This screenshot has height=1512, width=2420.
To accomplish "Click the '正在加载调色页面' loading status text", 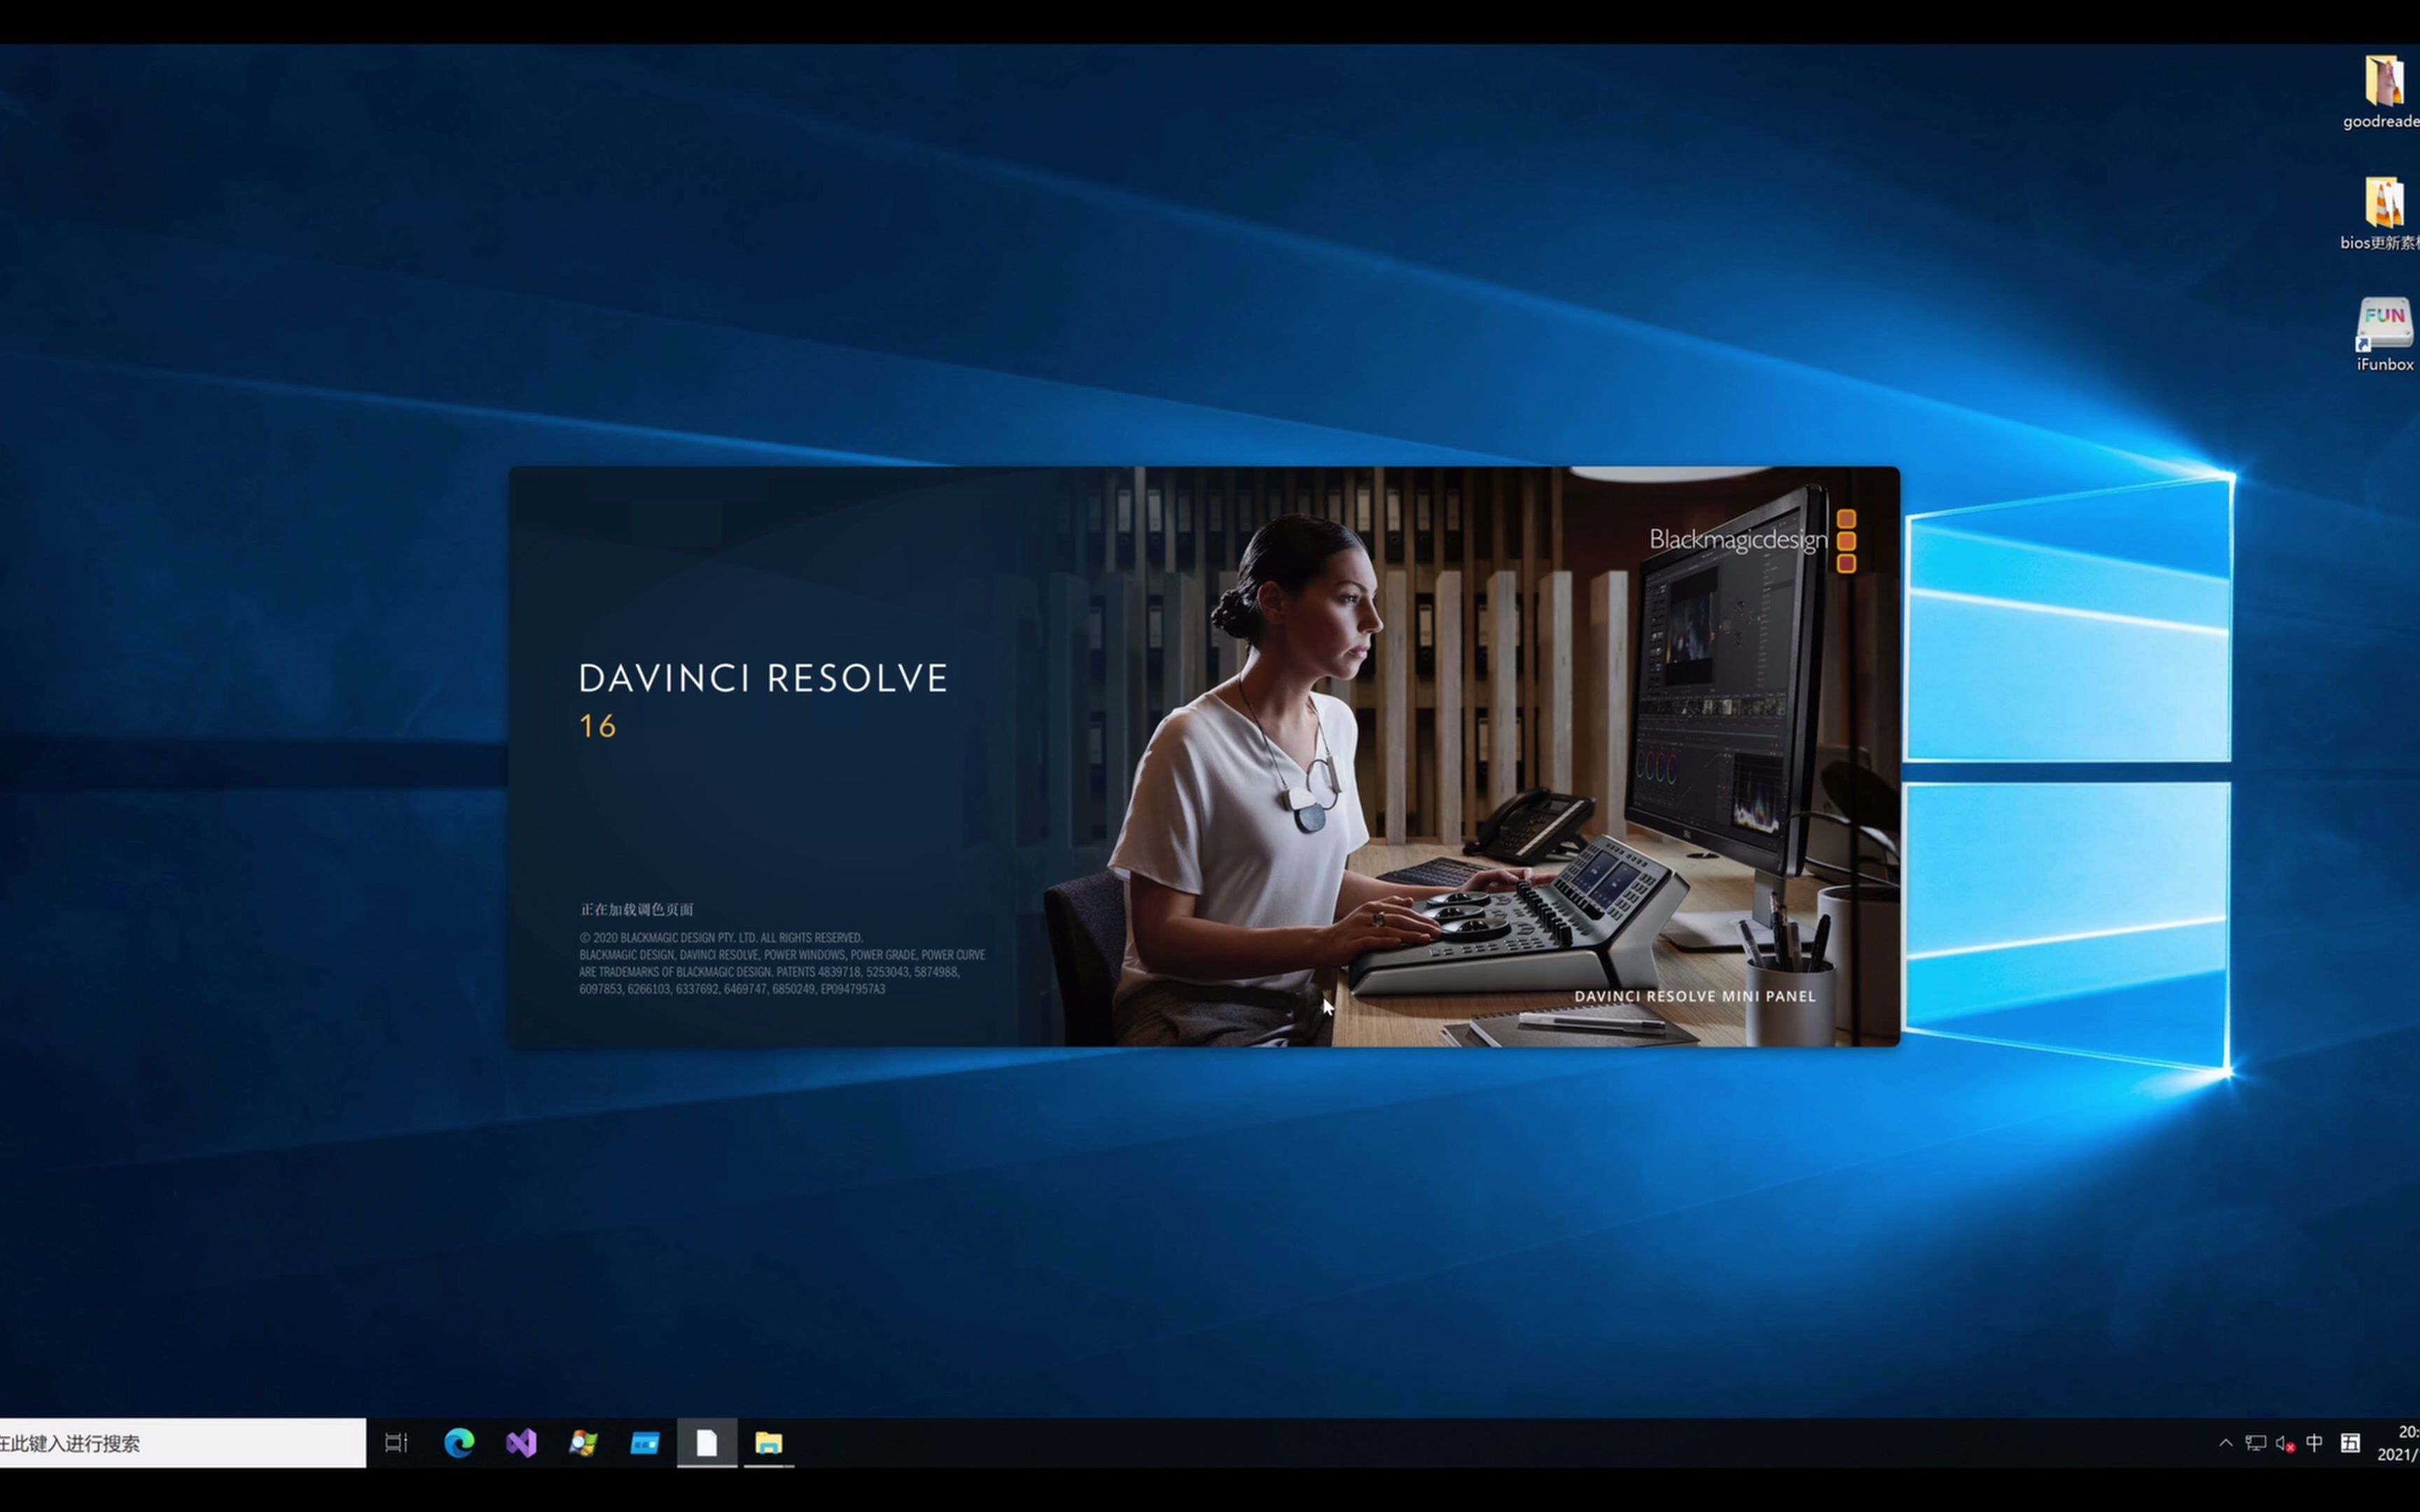I will pos(637,909).
